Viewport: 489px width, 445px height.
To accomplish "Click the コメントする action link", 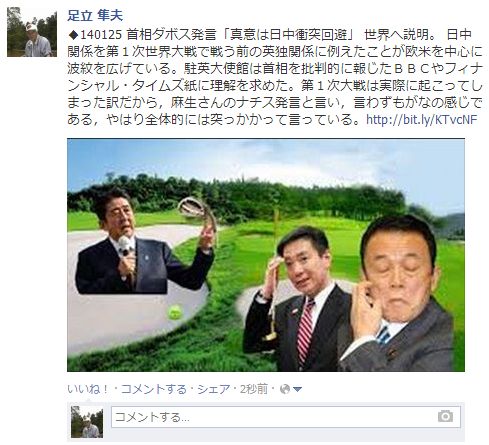I will pyautogui.click(x=154, y=389).
